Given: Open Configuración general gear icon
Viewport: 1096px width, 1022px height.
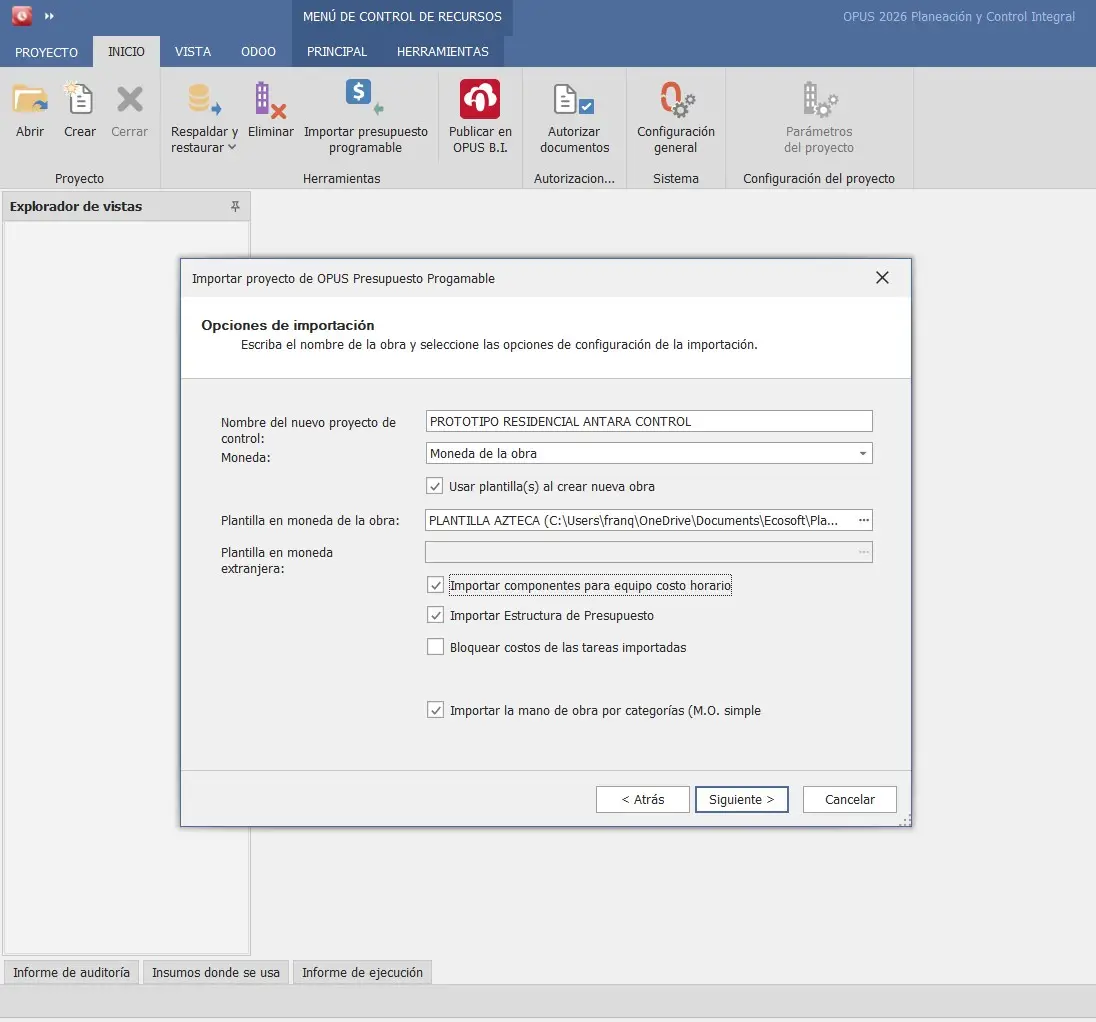Looking at the screenshot, I should coord(676,100).
